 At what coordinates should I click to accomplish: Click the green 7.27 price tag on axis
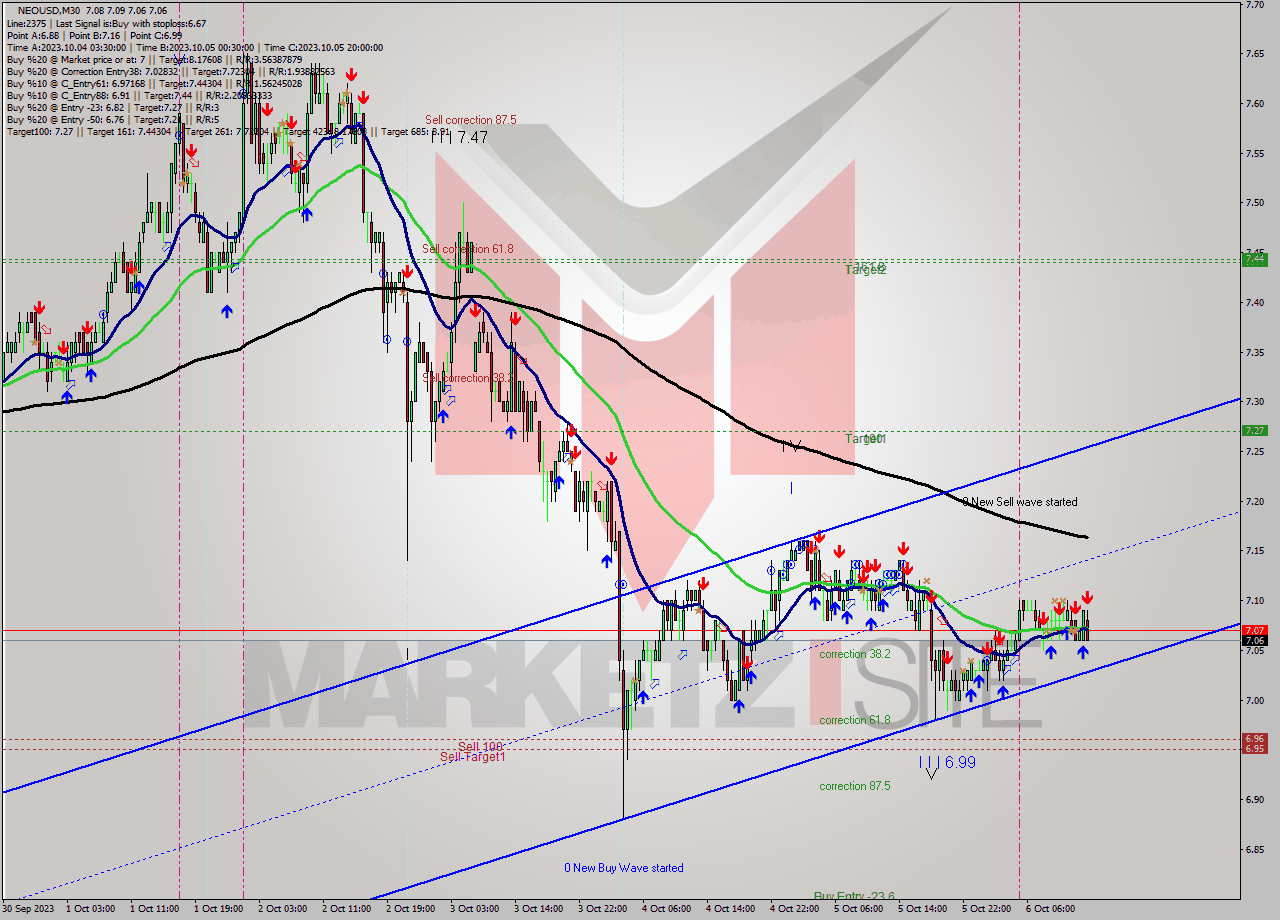click(x=1254, y=430)
